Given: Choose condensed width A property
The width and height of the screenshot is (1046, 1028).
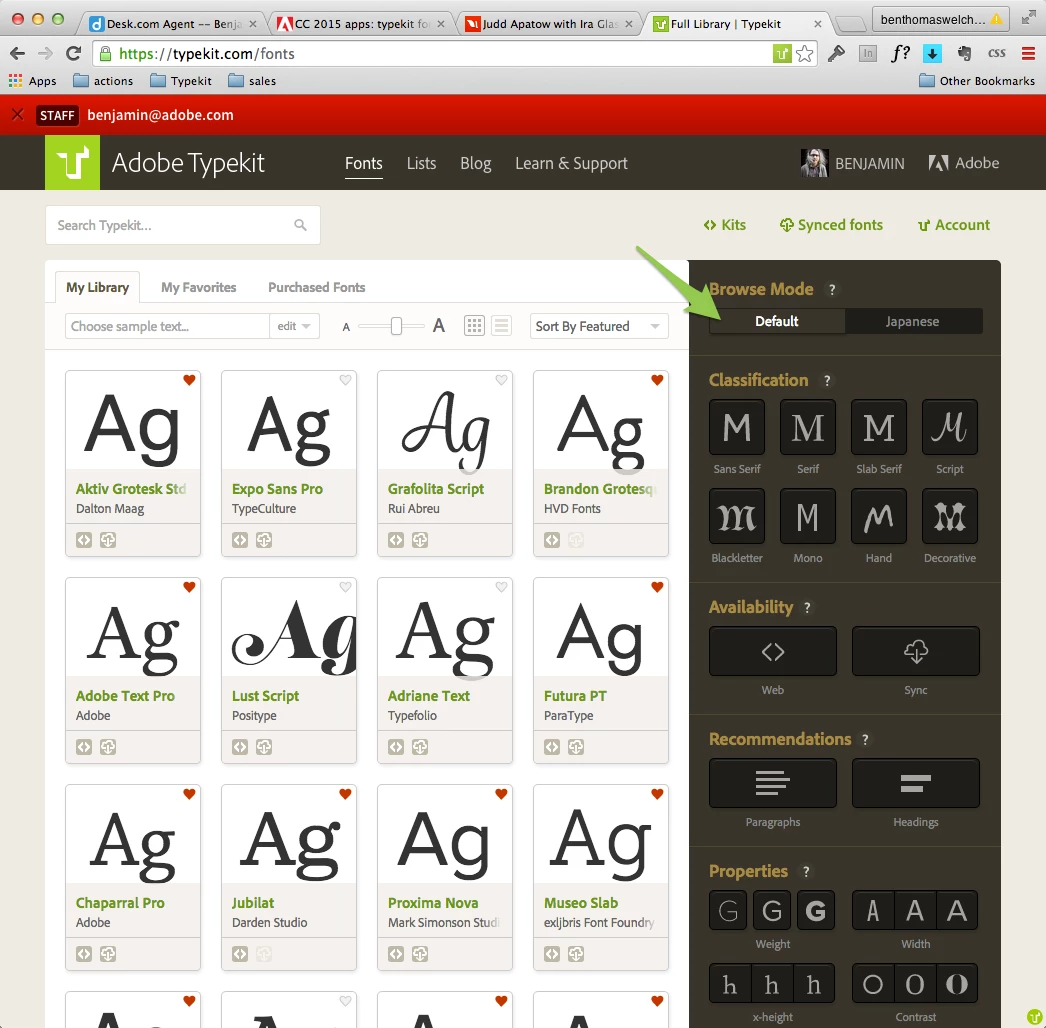Looking at the screenshot, I should click(873, 910).
